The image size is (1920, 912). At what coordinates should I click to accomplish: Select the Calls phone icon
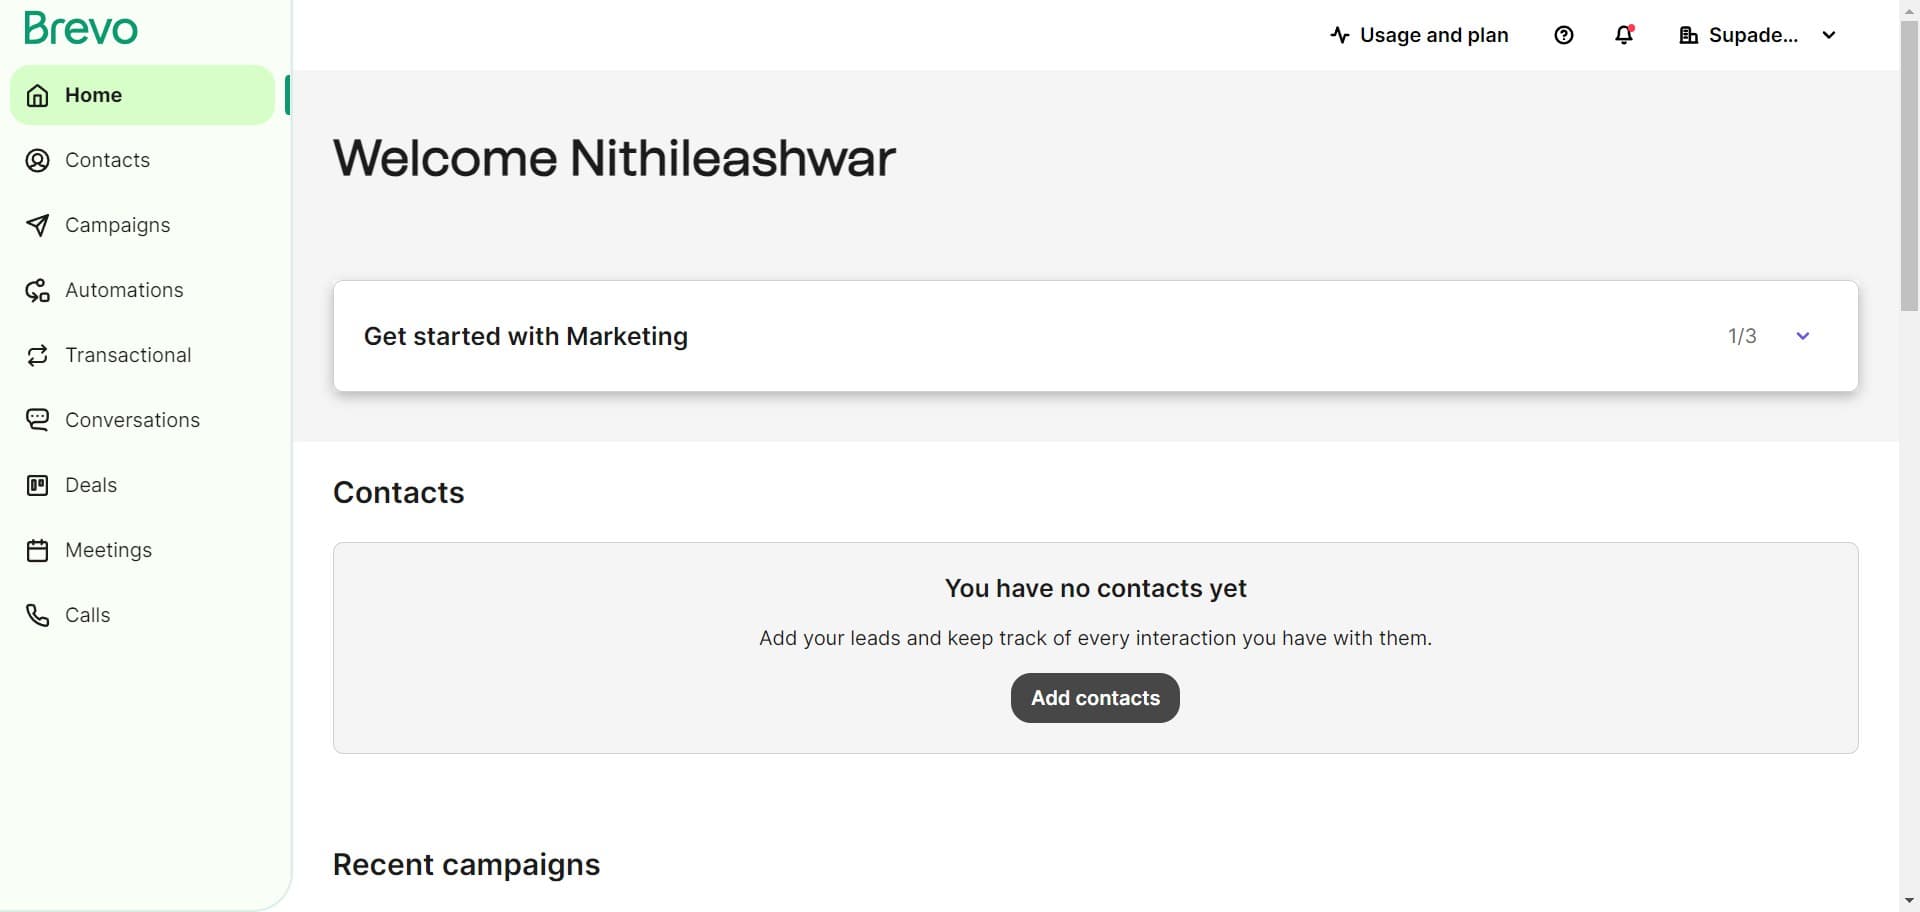37,614
